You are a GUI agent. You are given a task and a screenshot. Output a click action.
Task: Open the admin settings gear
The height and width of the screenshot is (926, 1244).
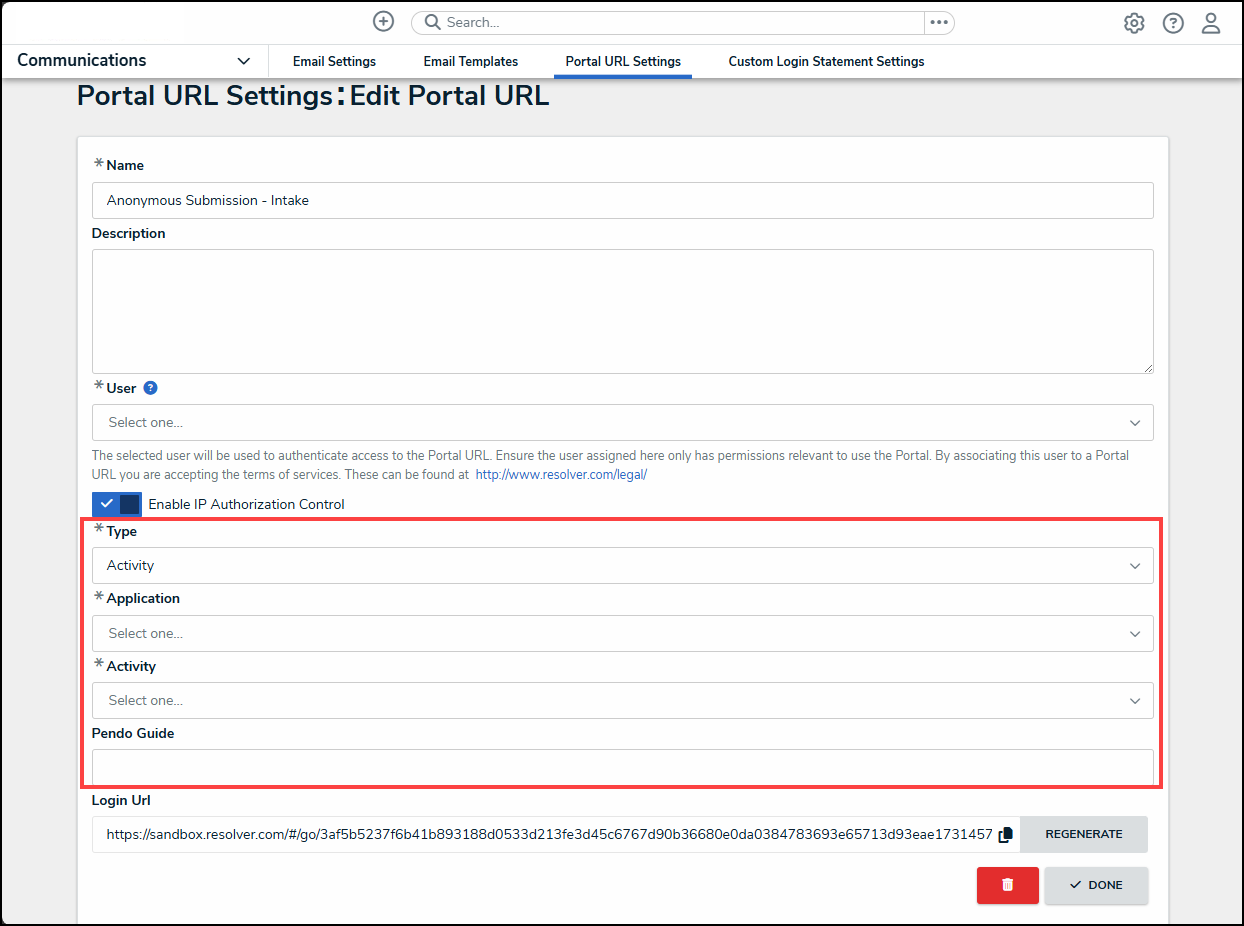[1134, 23]
